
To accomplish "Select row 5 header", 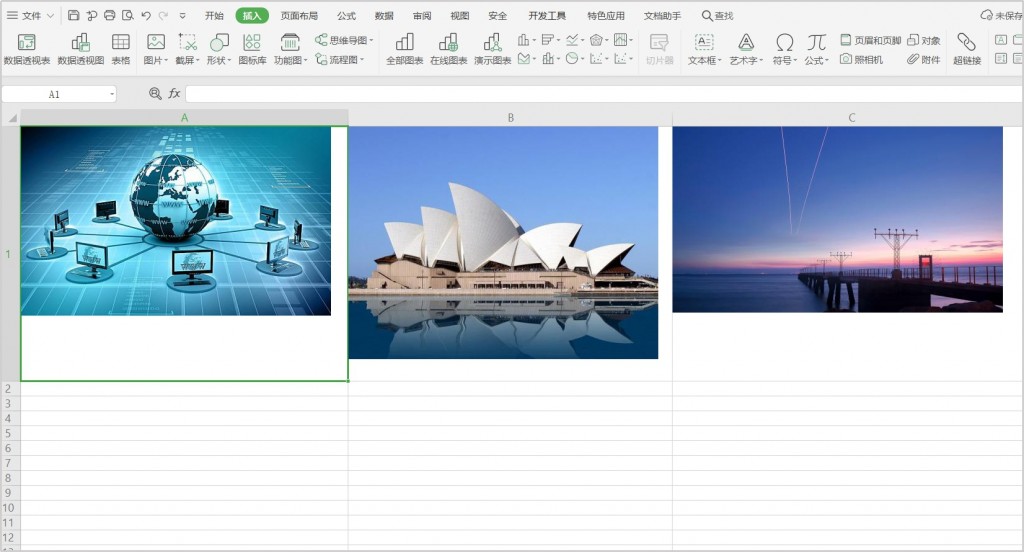I will click(x=10, y=433).
